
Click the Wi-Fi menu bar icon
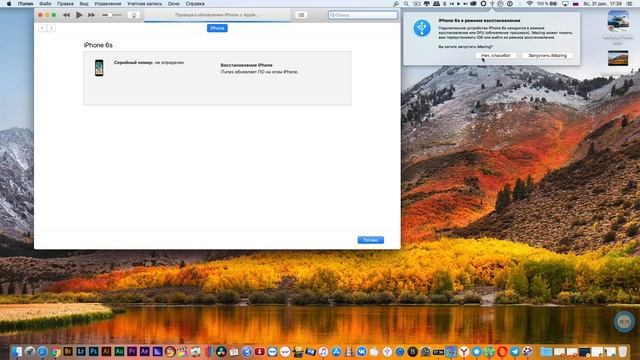point(529,4)
